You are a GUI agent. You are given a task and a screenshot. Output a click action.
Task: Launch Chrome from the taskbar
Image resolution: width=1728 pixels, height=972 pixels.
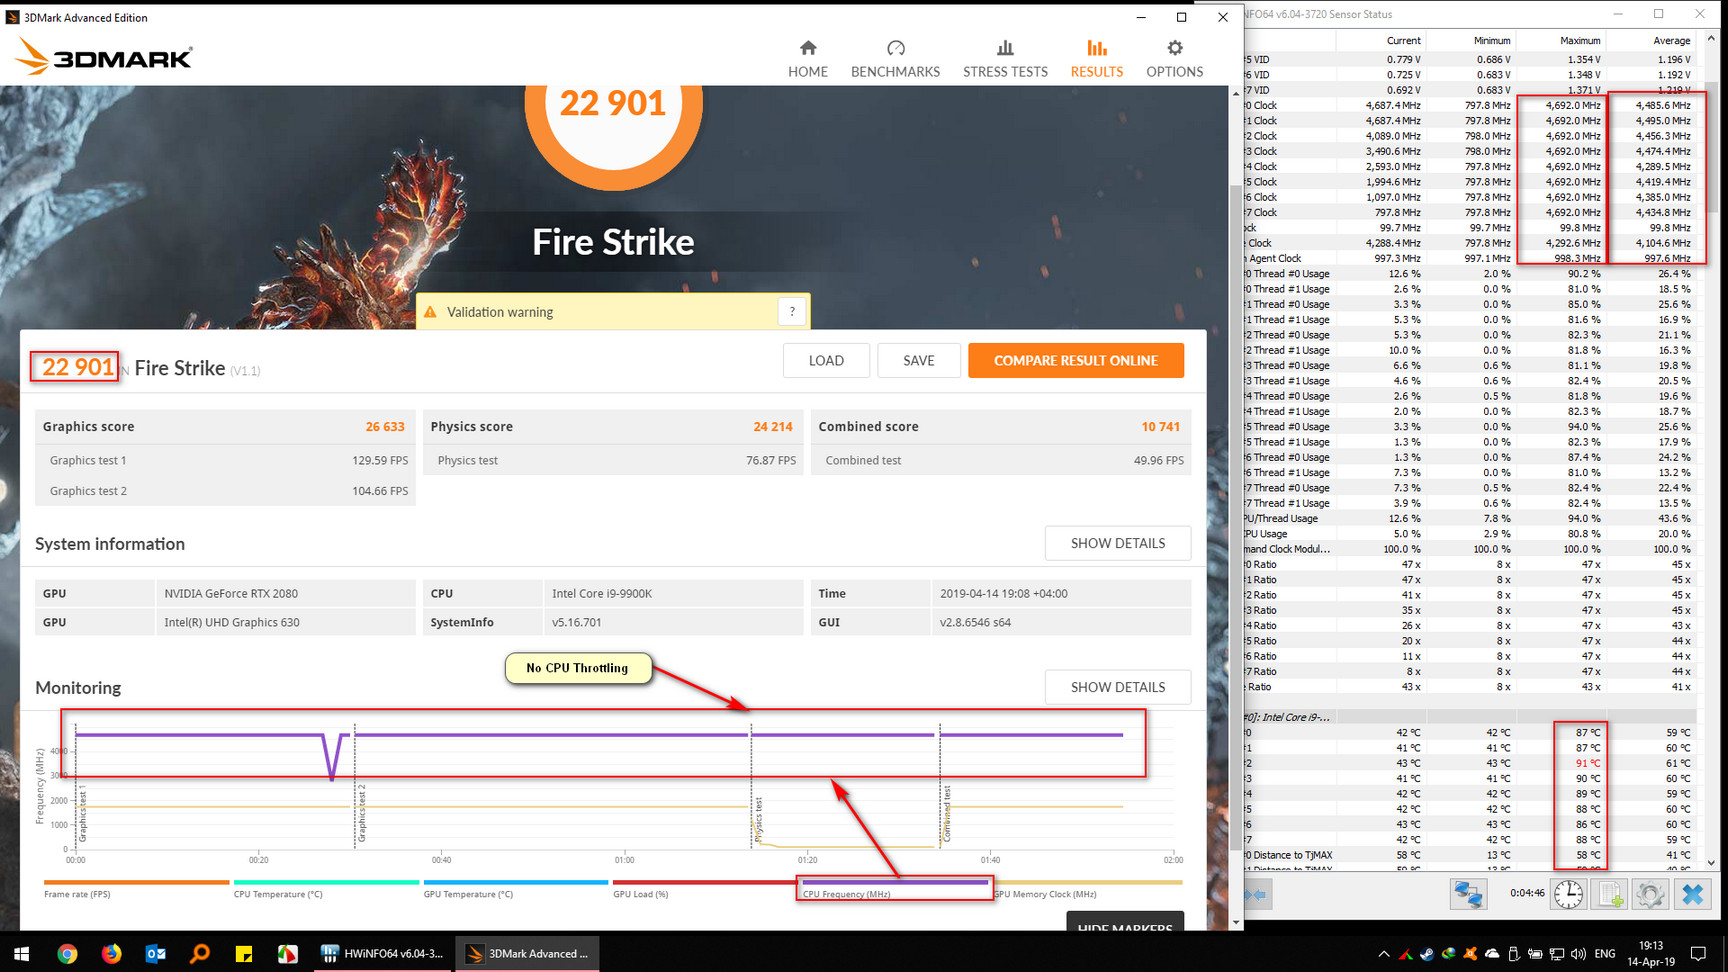pyautogui.click(x=67, y=953)
